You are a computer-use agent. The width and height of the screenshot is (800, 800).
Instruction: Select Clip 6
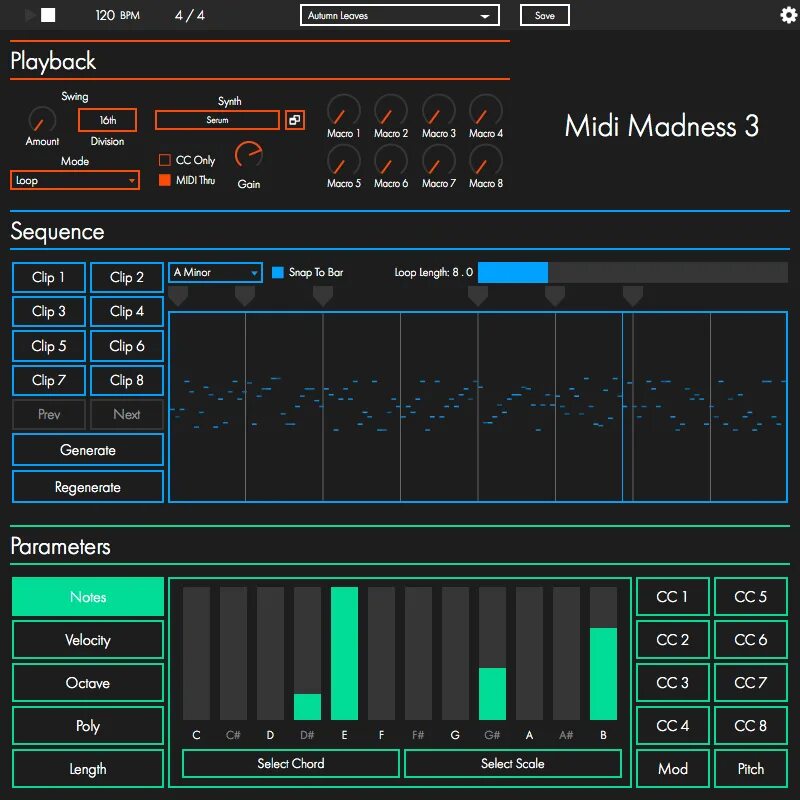pos(127,346)
